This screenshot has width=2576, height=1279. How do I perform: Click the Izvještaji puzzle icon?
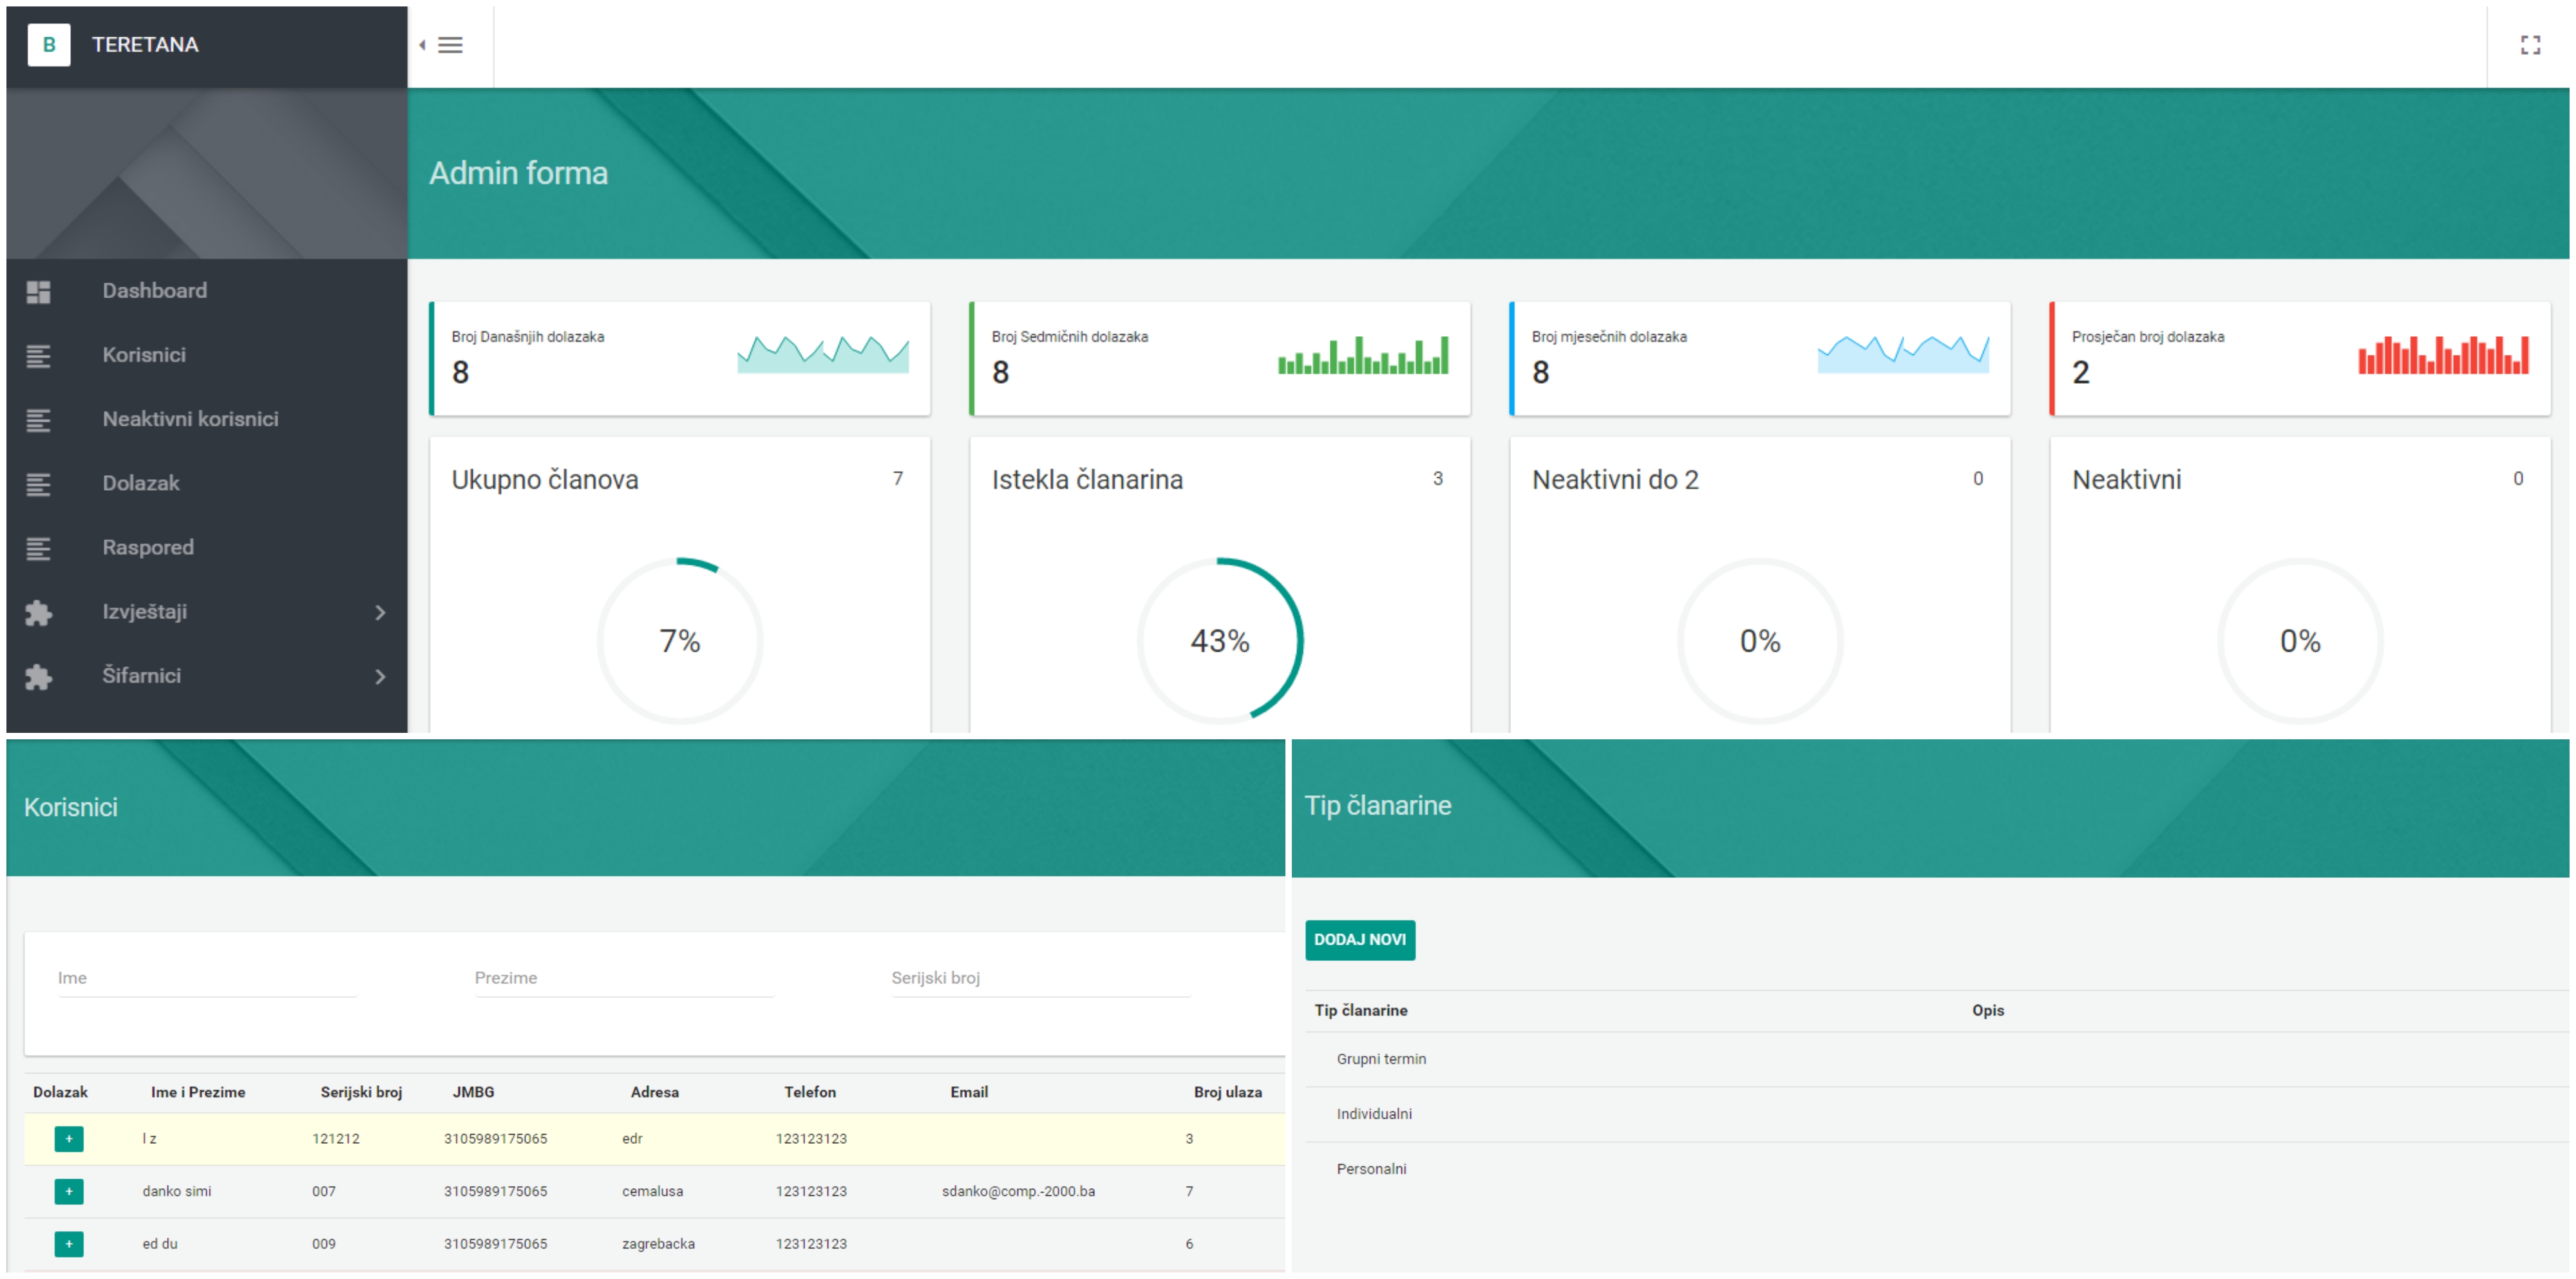38,612
